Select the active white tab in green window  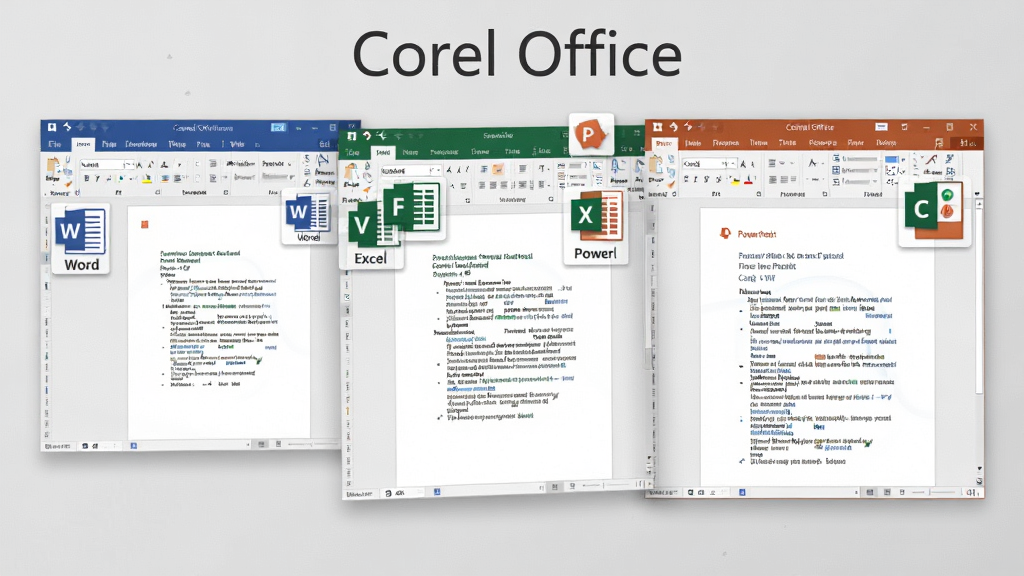click(383, 152)
